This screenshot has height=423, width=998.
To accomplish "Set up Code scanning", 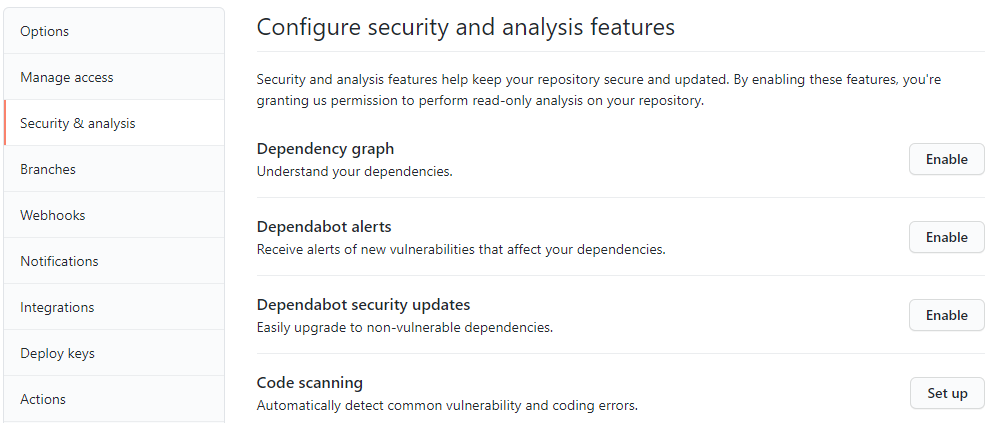I will tap(946, 393).
